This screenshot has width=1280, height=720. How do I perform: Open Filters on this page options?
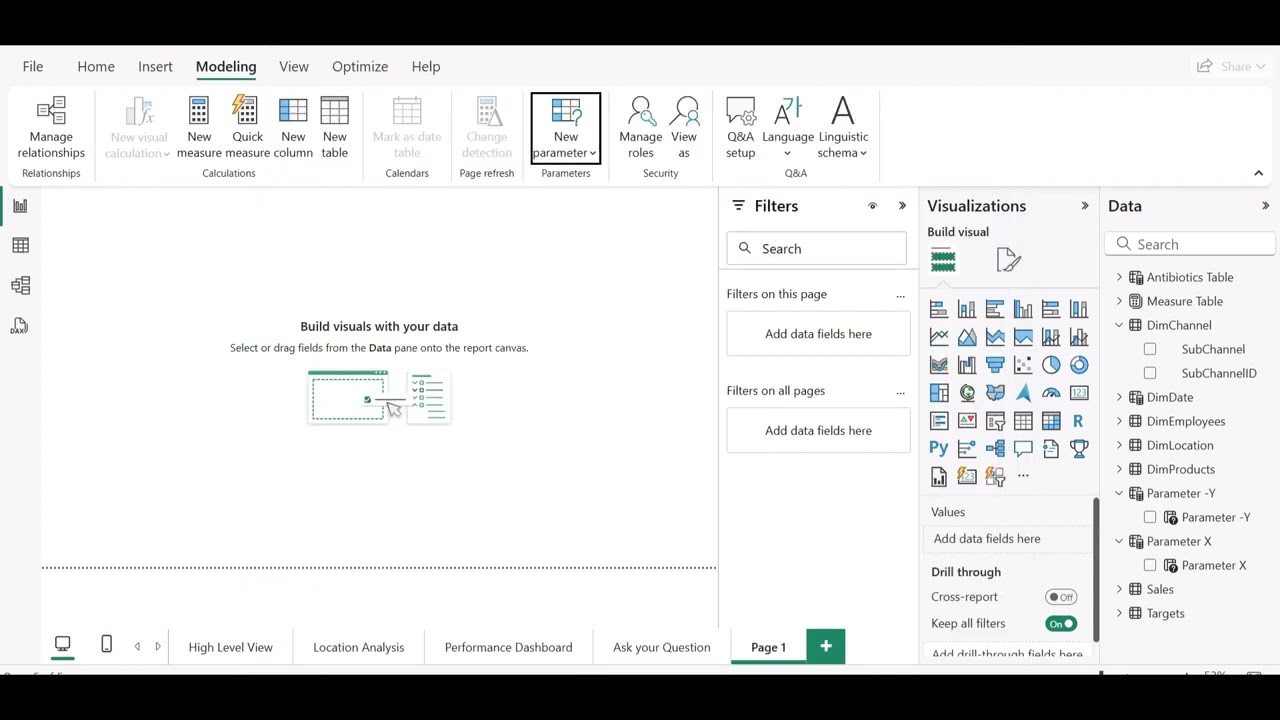(x=900, y=295)
